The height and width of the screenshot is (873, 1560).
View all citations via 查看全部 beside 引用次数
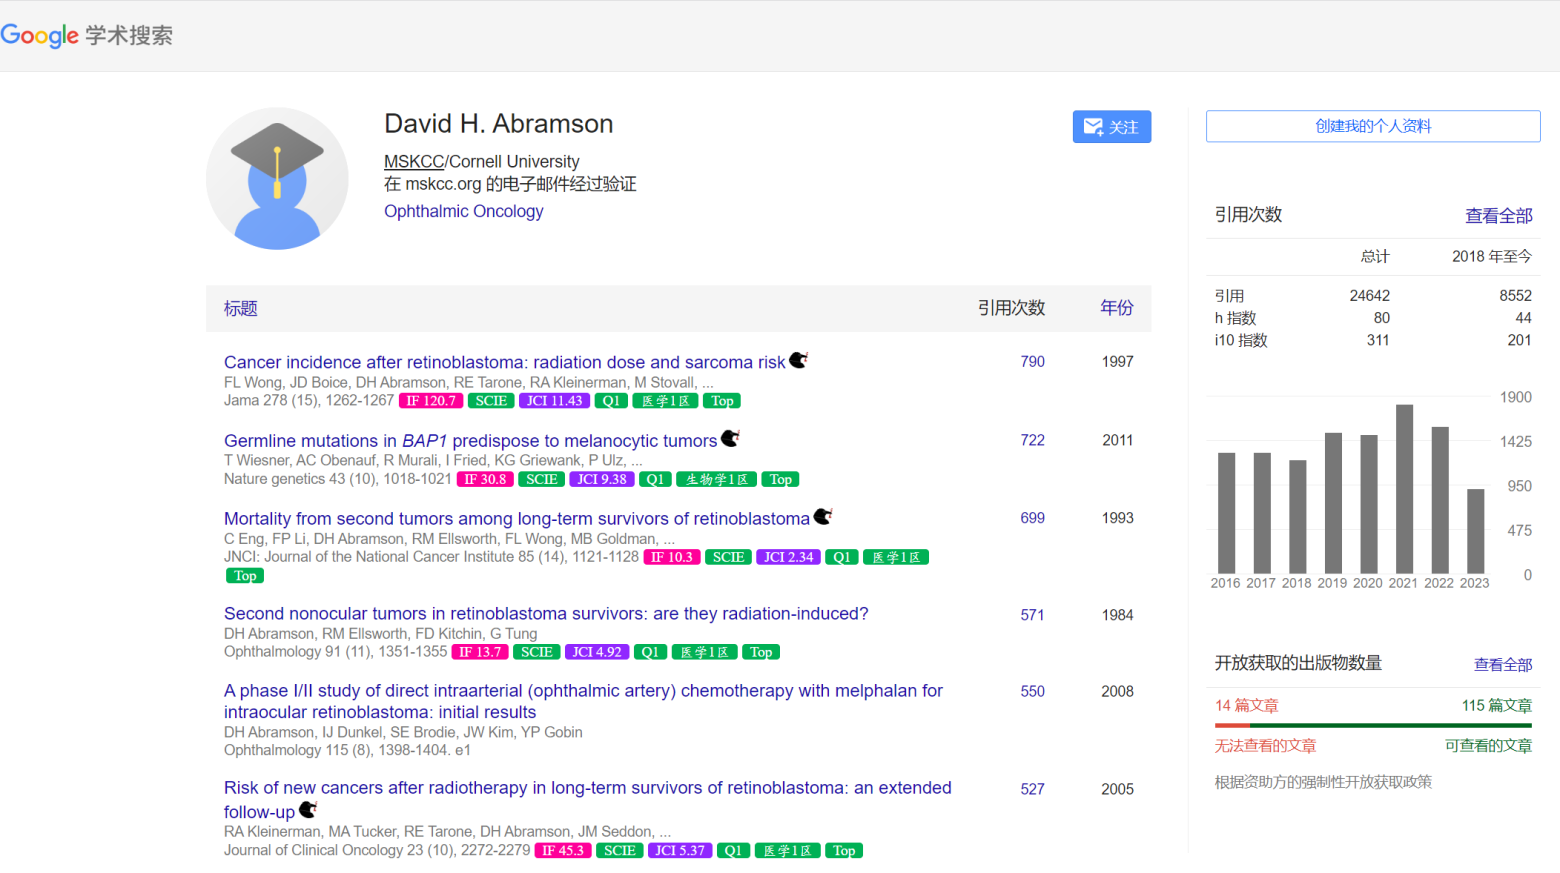click(x=1498, y=216)
